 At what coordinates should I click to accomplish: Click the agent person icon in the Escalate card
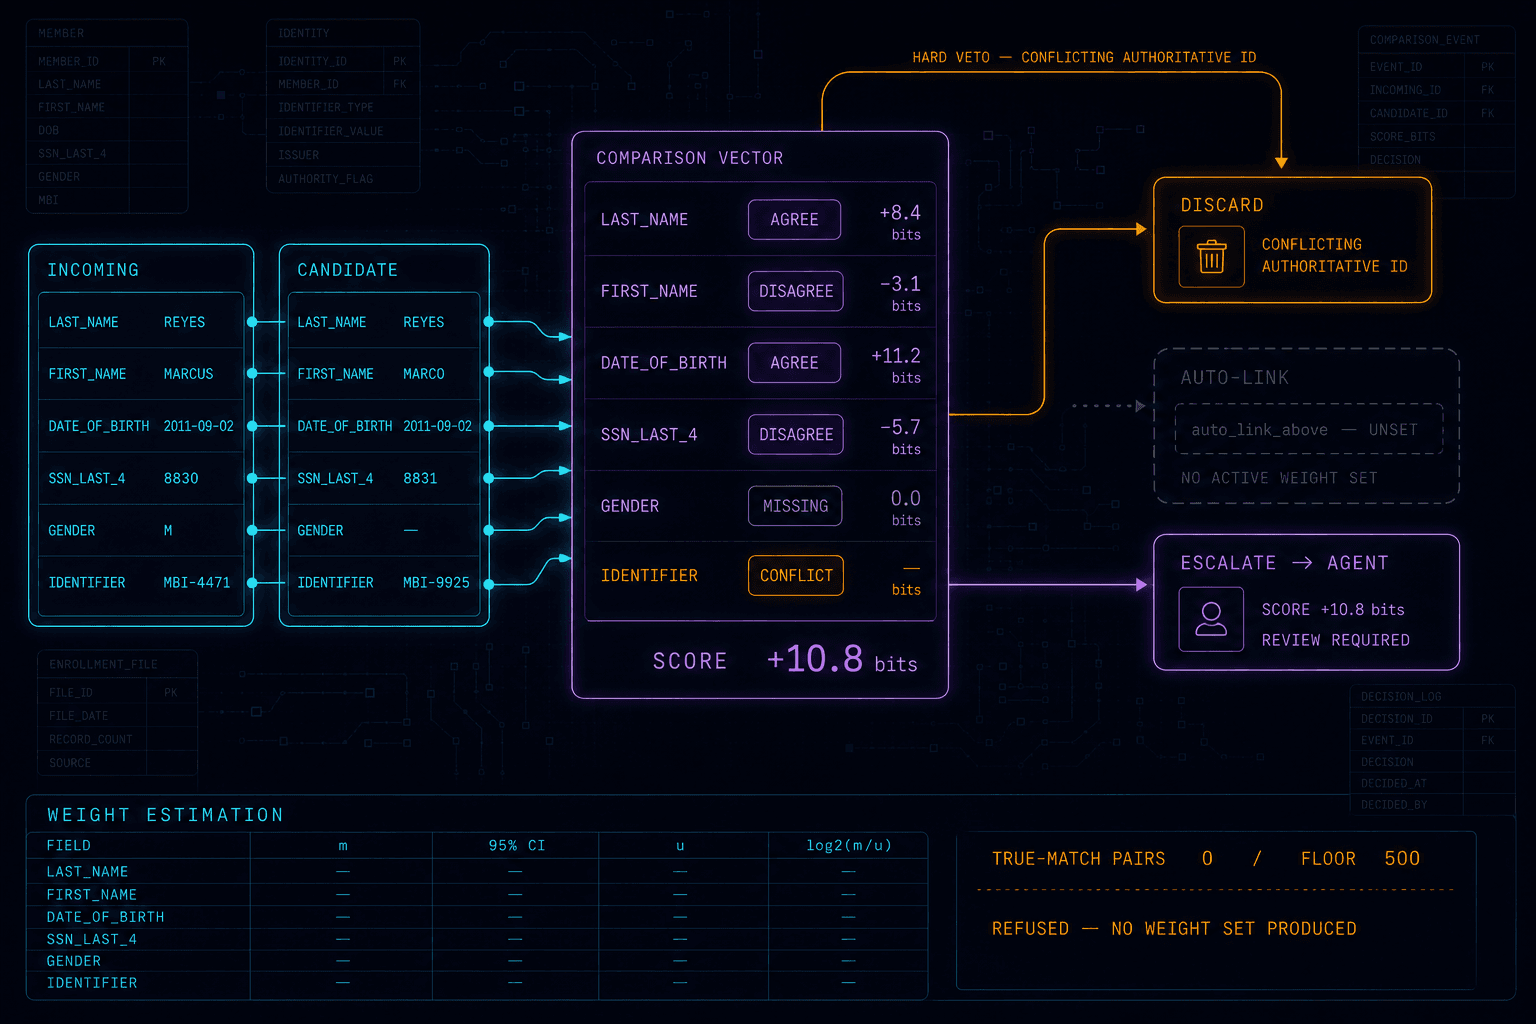[x=1211, y=620]
